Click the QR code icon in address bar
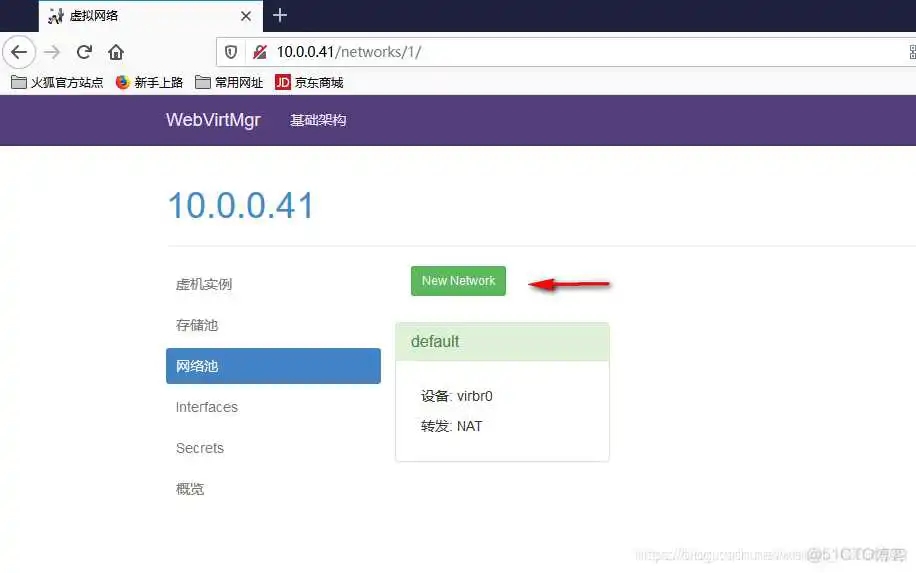 912,52
